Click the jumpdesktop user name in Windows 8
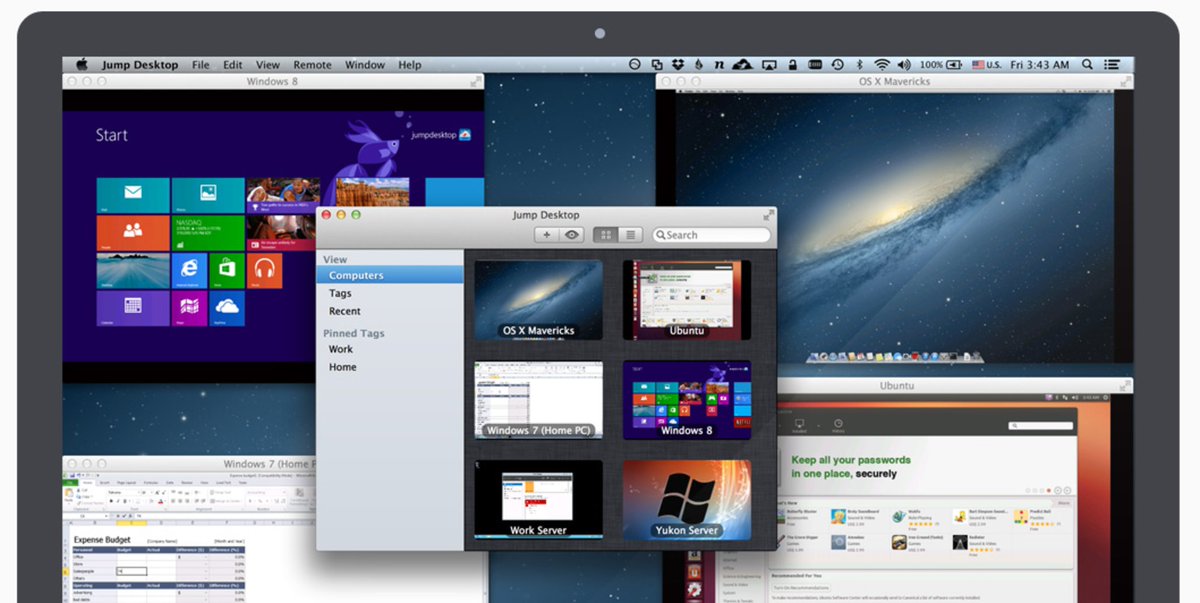Screen dimensions: 1200x603 tap(434, 134)
